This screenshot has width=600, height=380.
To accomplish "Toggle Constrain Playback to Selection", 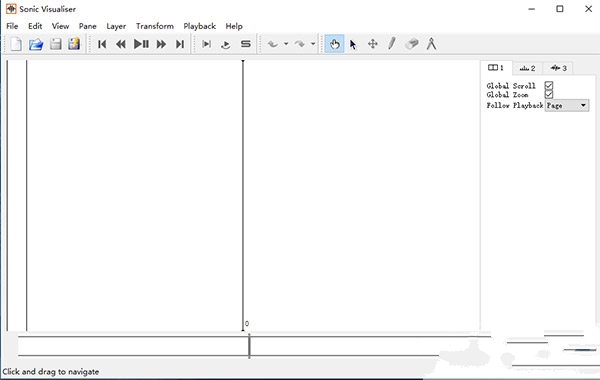I will click(x=207, y=44).
